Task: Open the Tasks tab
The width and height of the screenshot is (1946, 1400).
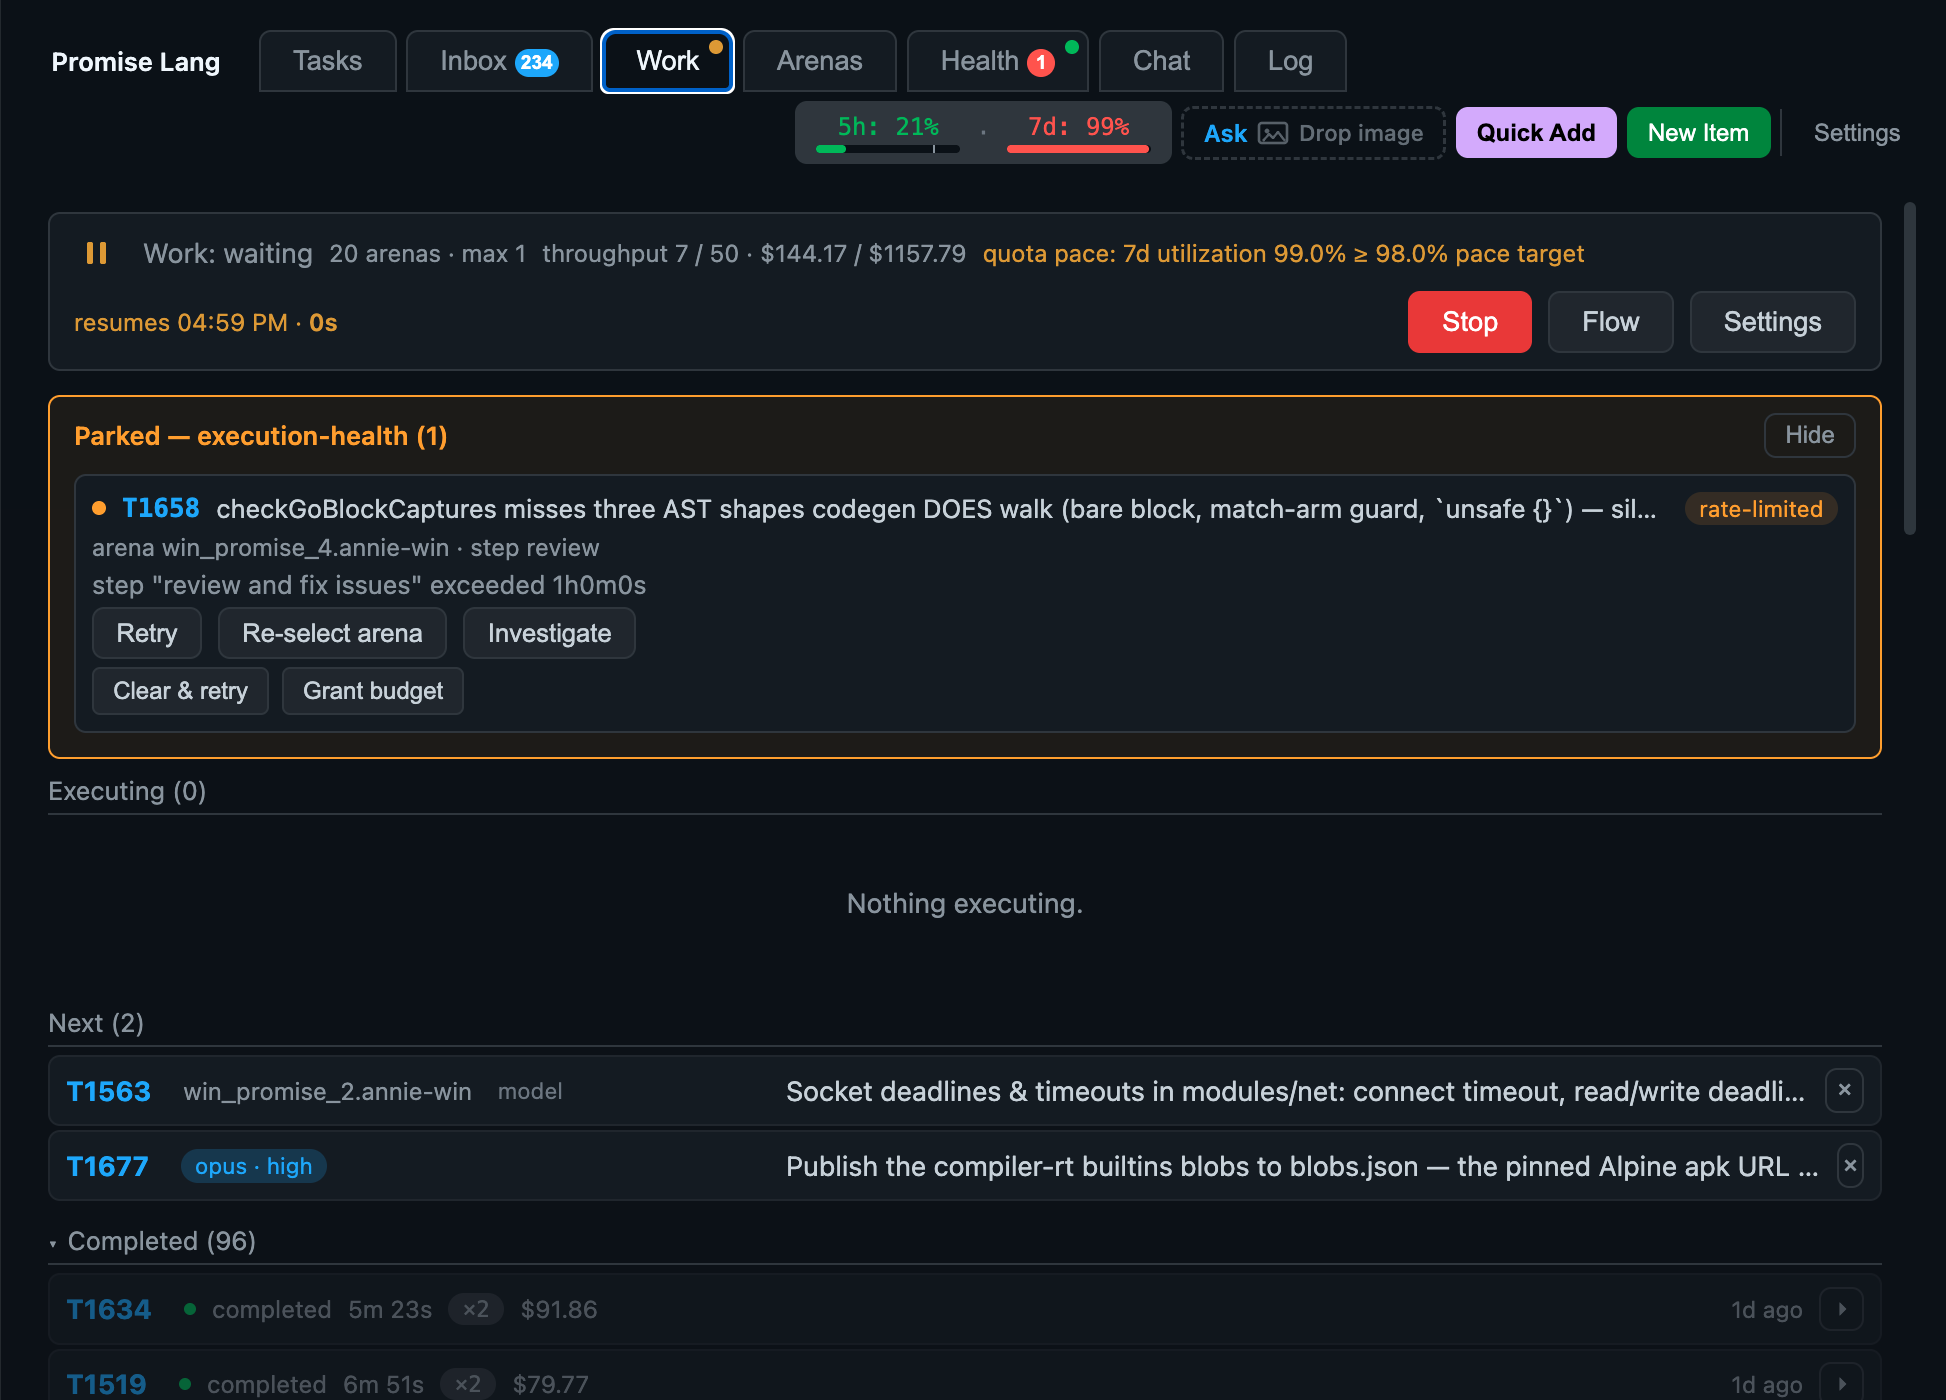Action: point(328,61)
